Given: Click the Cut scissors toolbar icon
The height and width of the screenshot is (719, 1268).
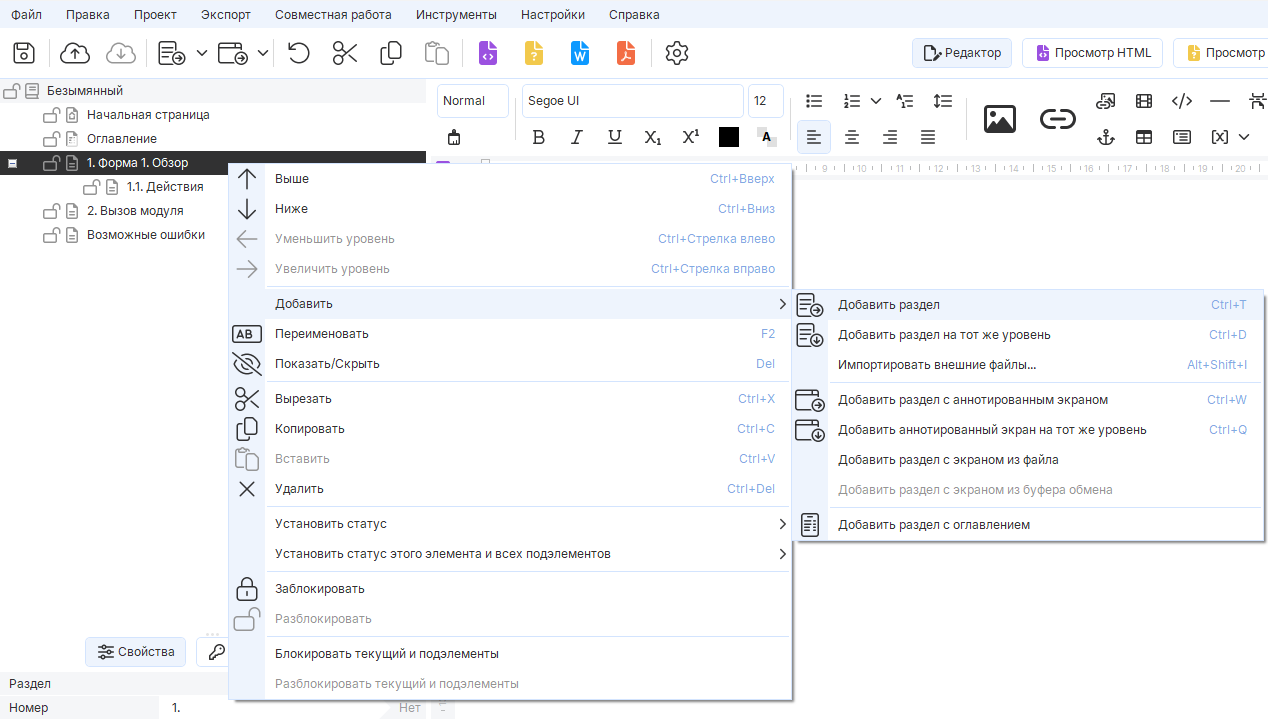Looking at the screenshot, I should click(345, 53).
